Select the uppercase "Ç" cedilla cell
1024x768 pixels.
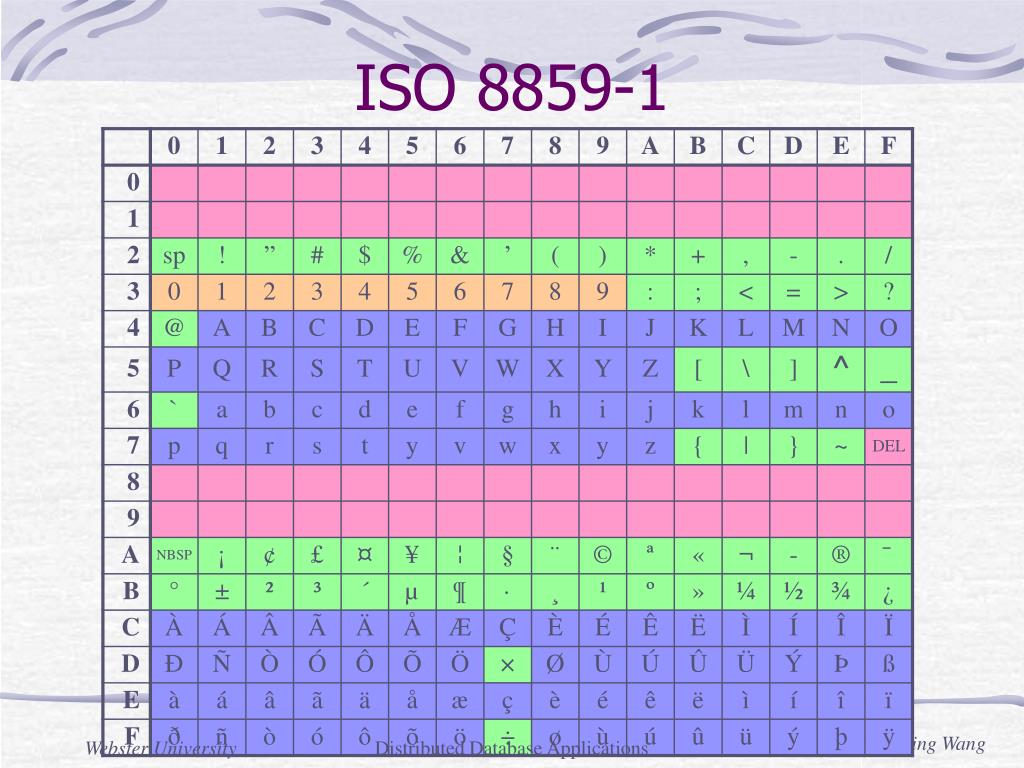tap(507, 628)
